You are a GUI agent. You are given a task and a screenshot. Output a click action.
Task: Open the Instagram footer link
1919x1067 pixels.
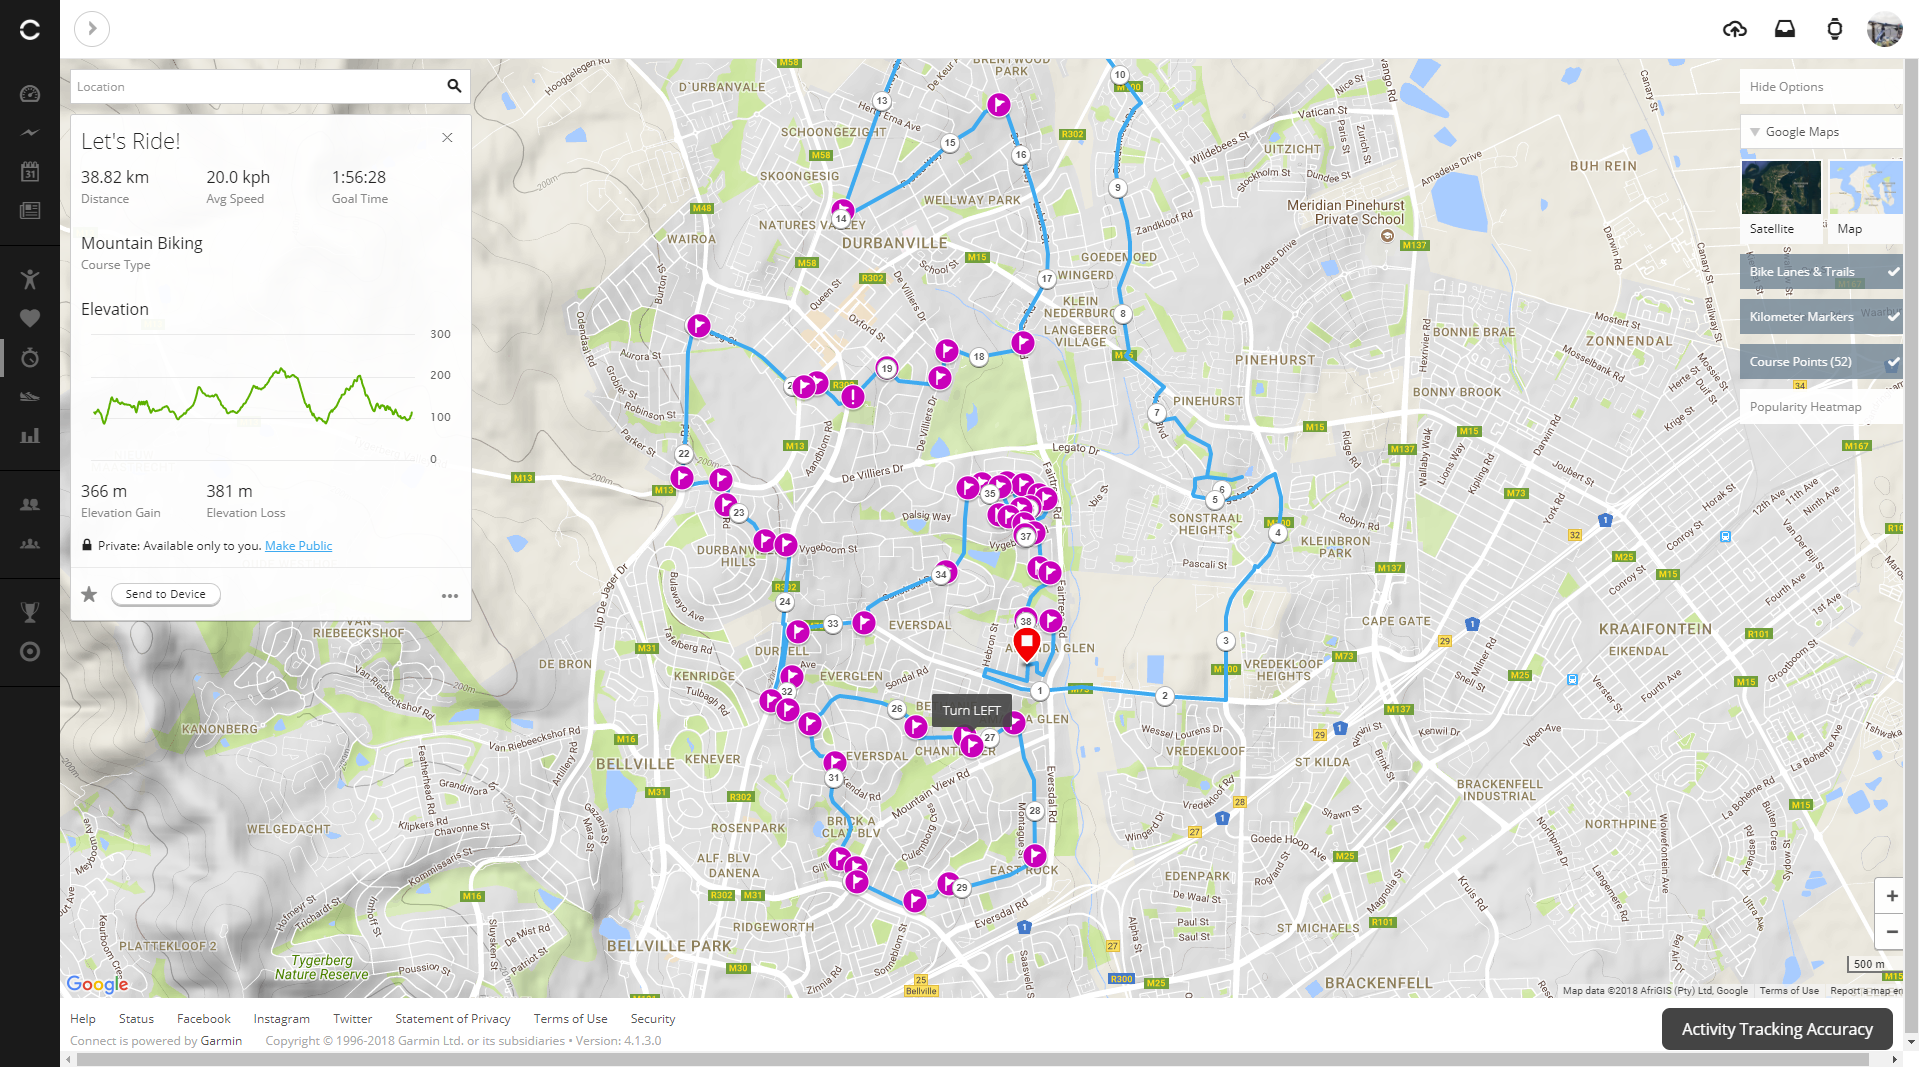click(x=281, y=1019)
